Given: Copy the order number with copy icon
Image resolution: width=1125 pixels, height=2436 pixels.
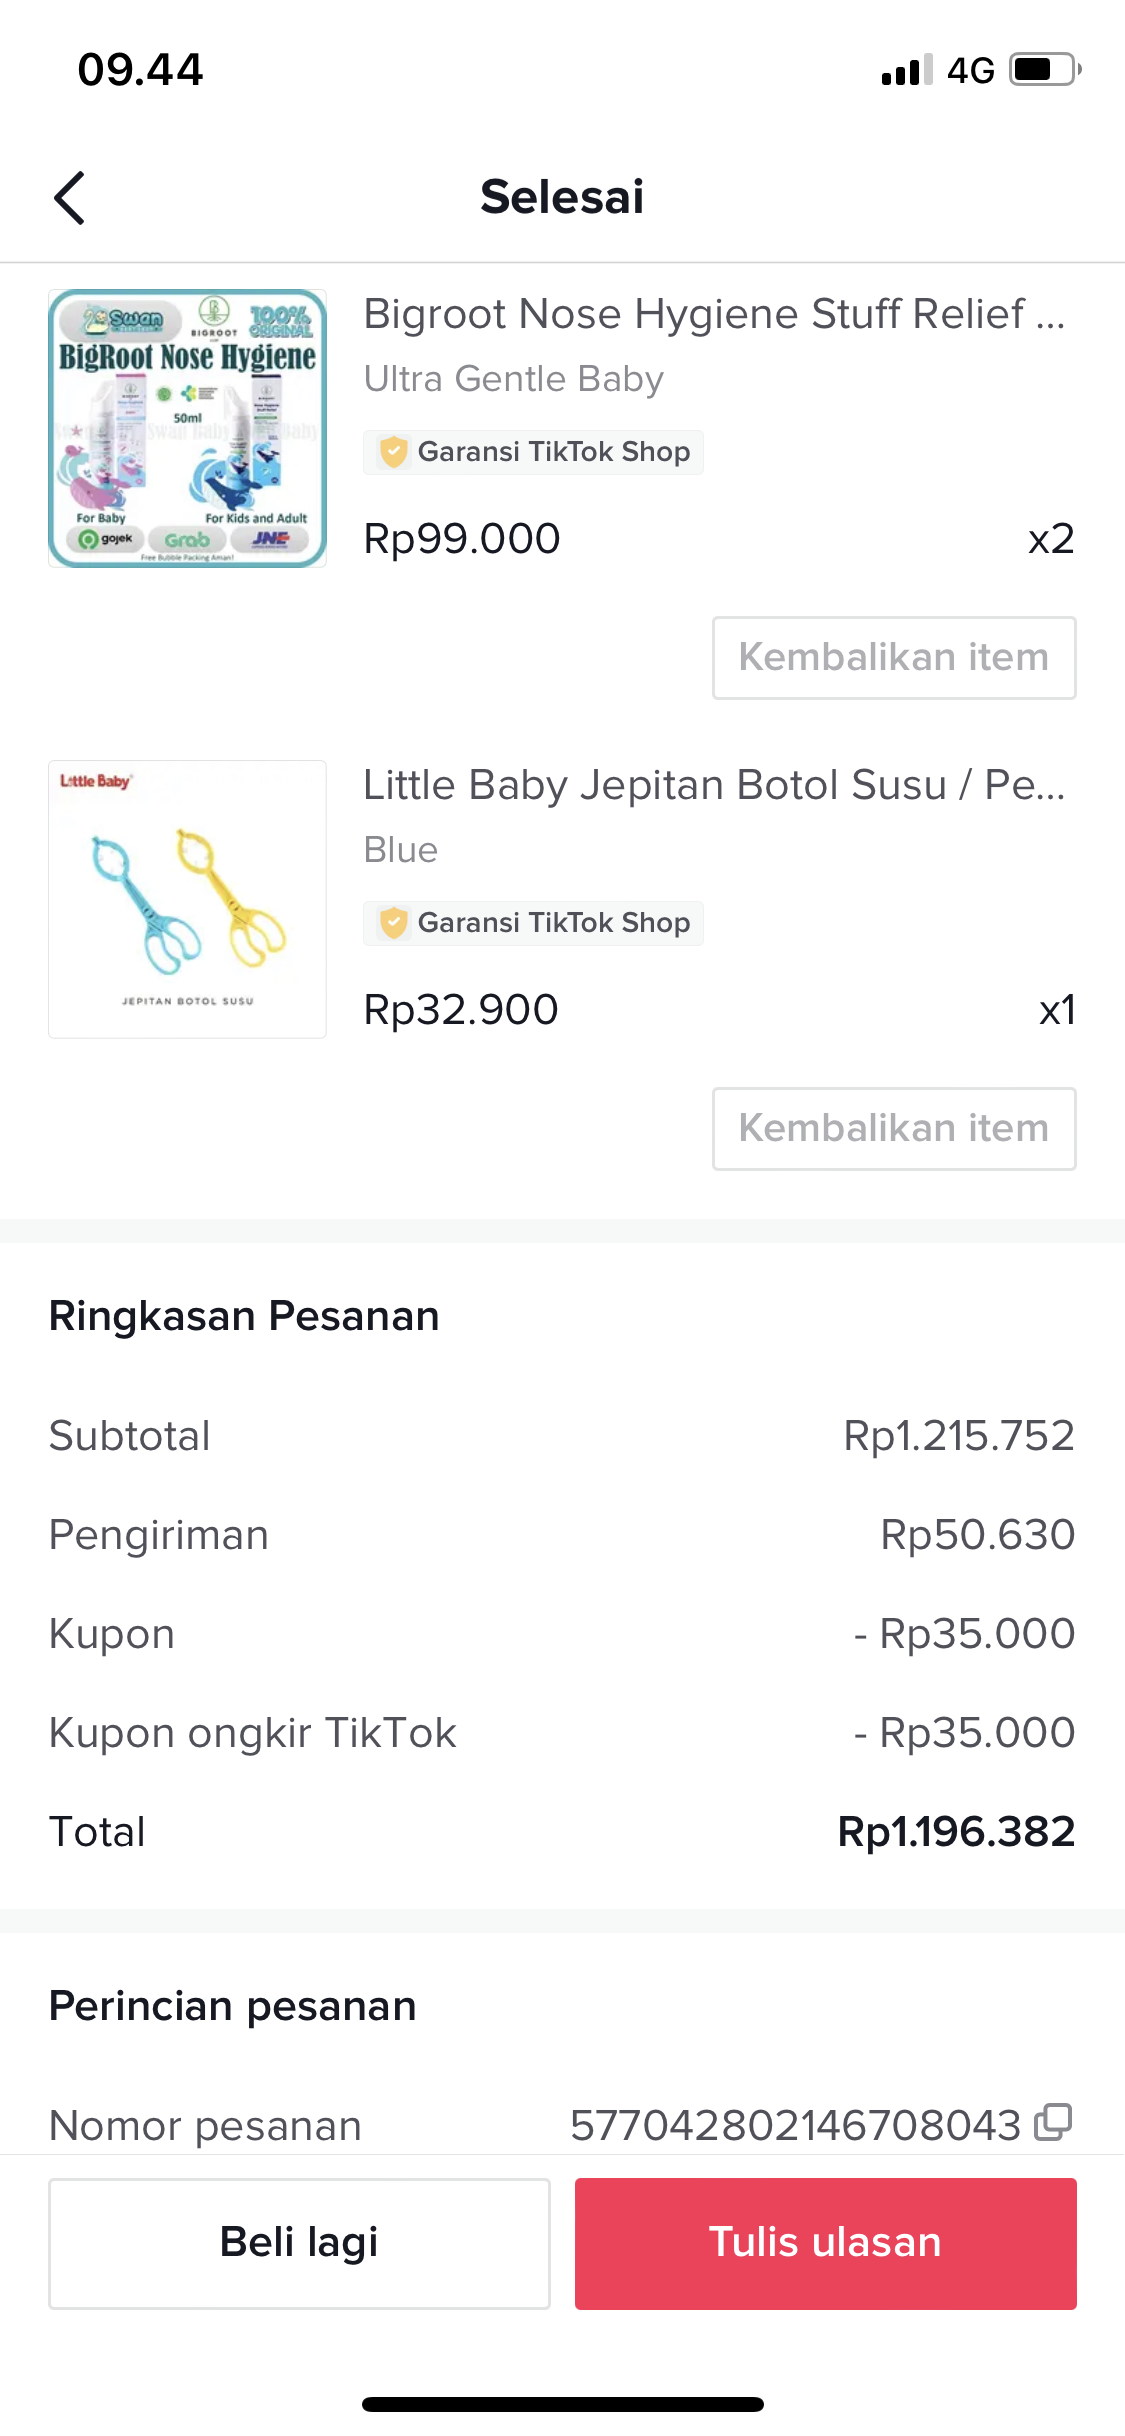Looking at the screenshot, I should click(x=1053, y=2122).
